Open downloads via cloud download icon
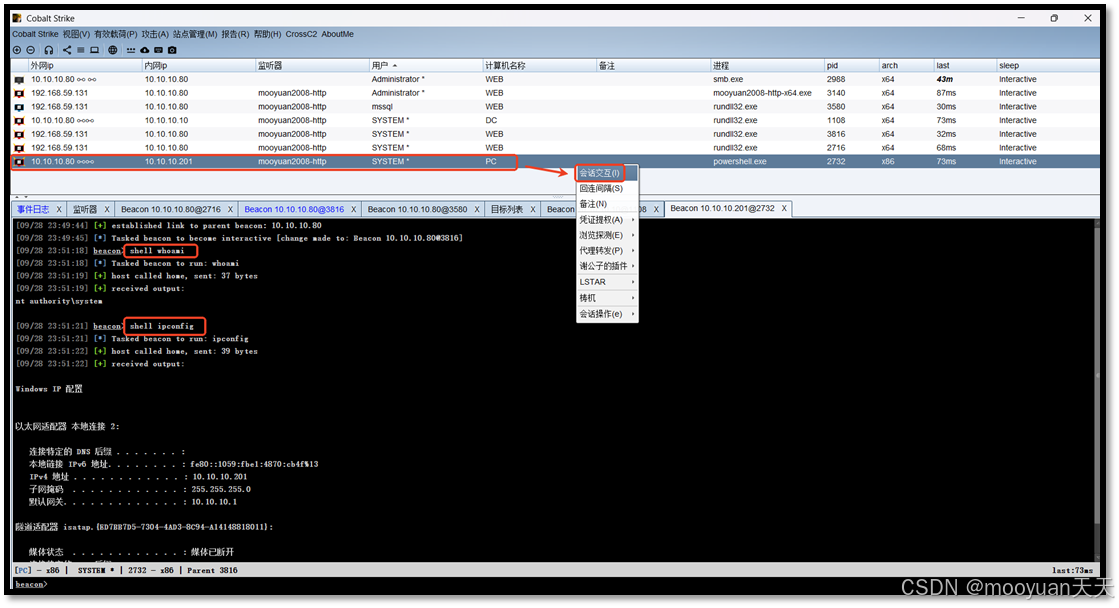 click(x=145, y=50)
